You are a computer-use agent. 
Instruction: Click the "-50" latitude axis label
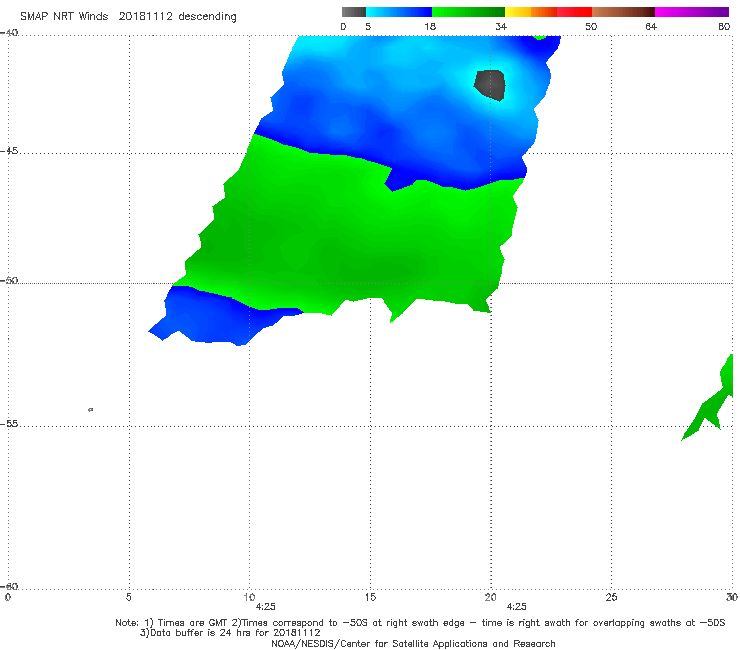pos(9,281)
